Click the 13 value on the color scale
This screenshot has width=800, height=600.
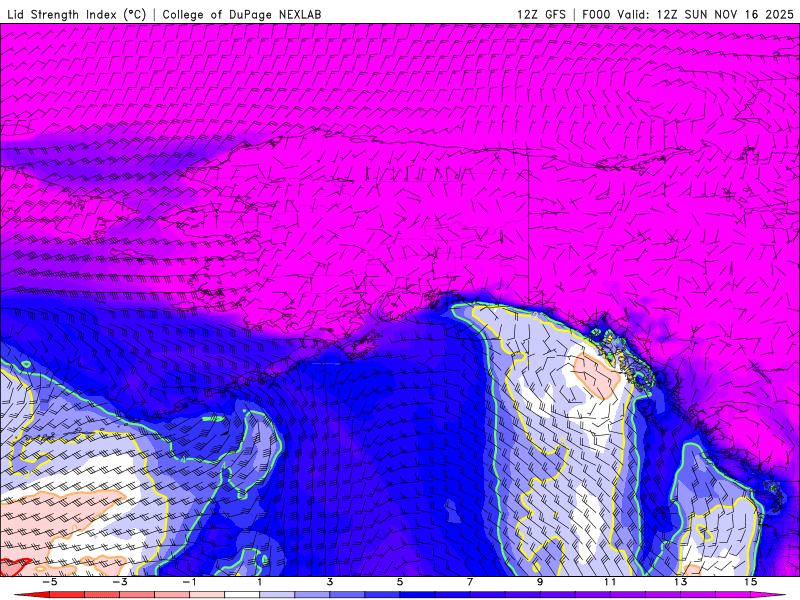[680, 582]
